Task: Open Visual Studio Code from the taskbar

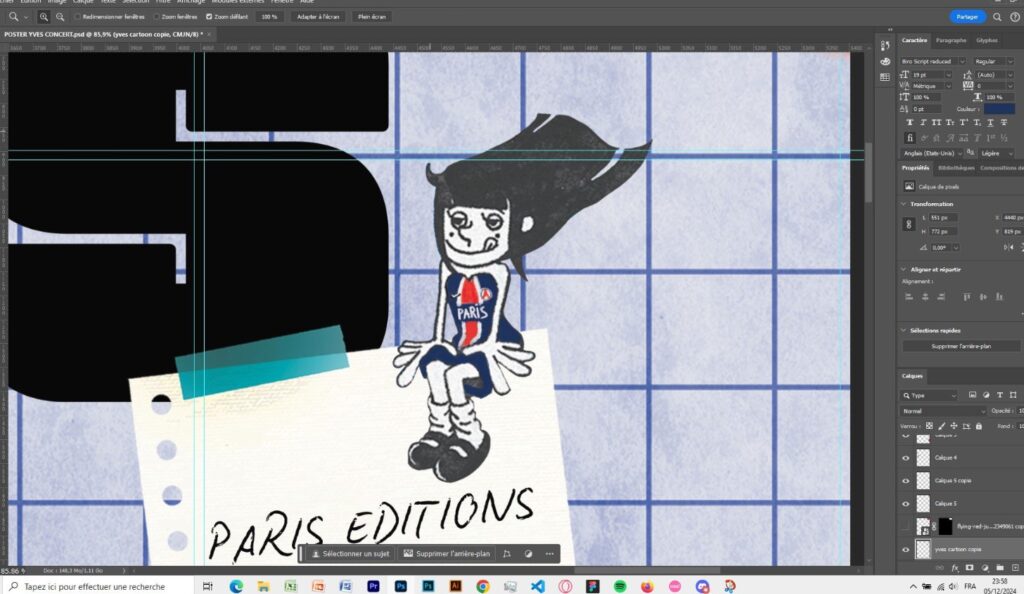Action: click(537, 586)
